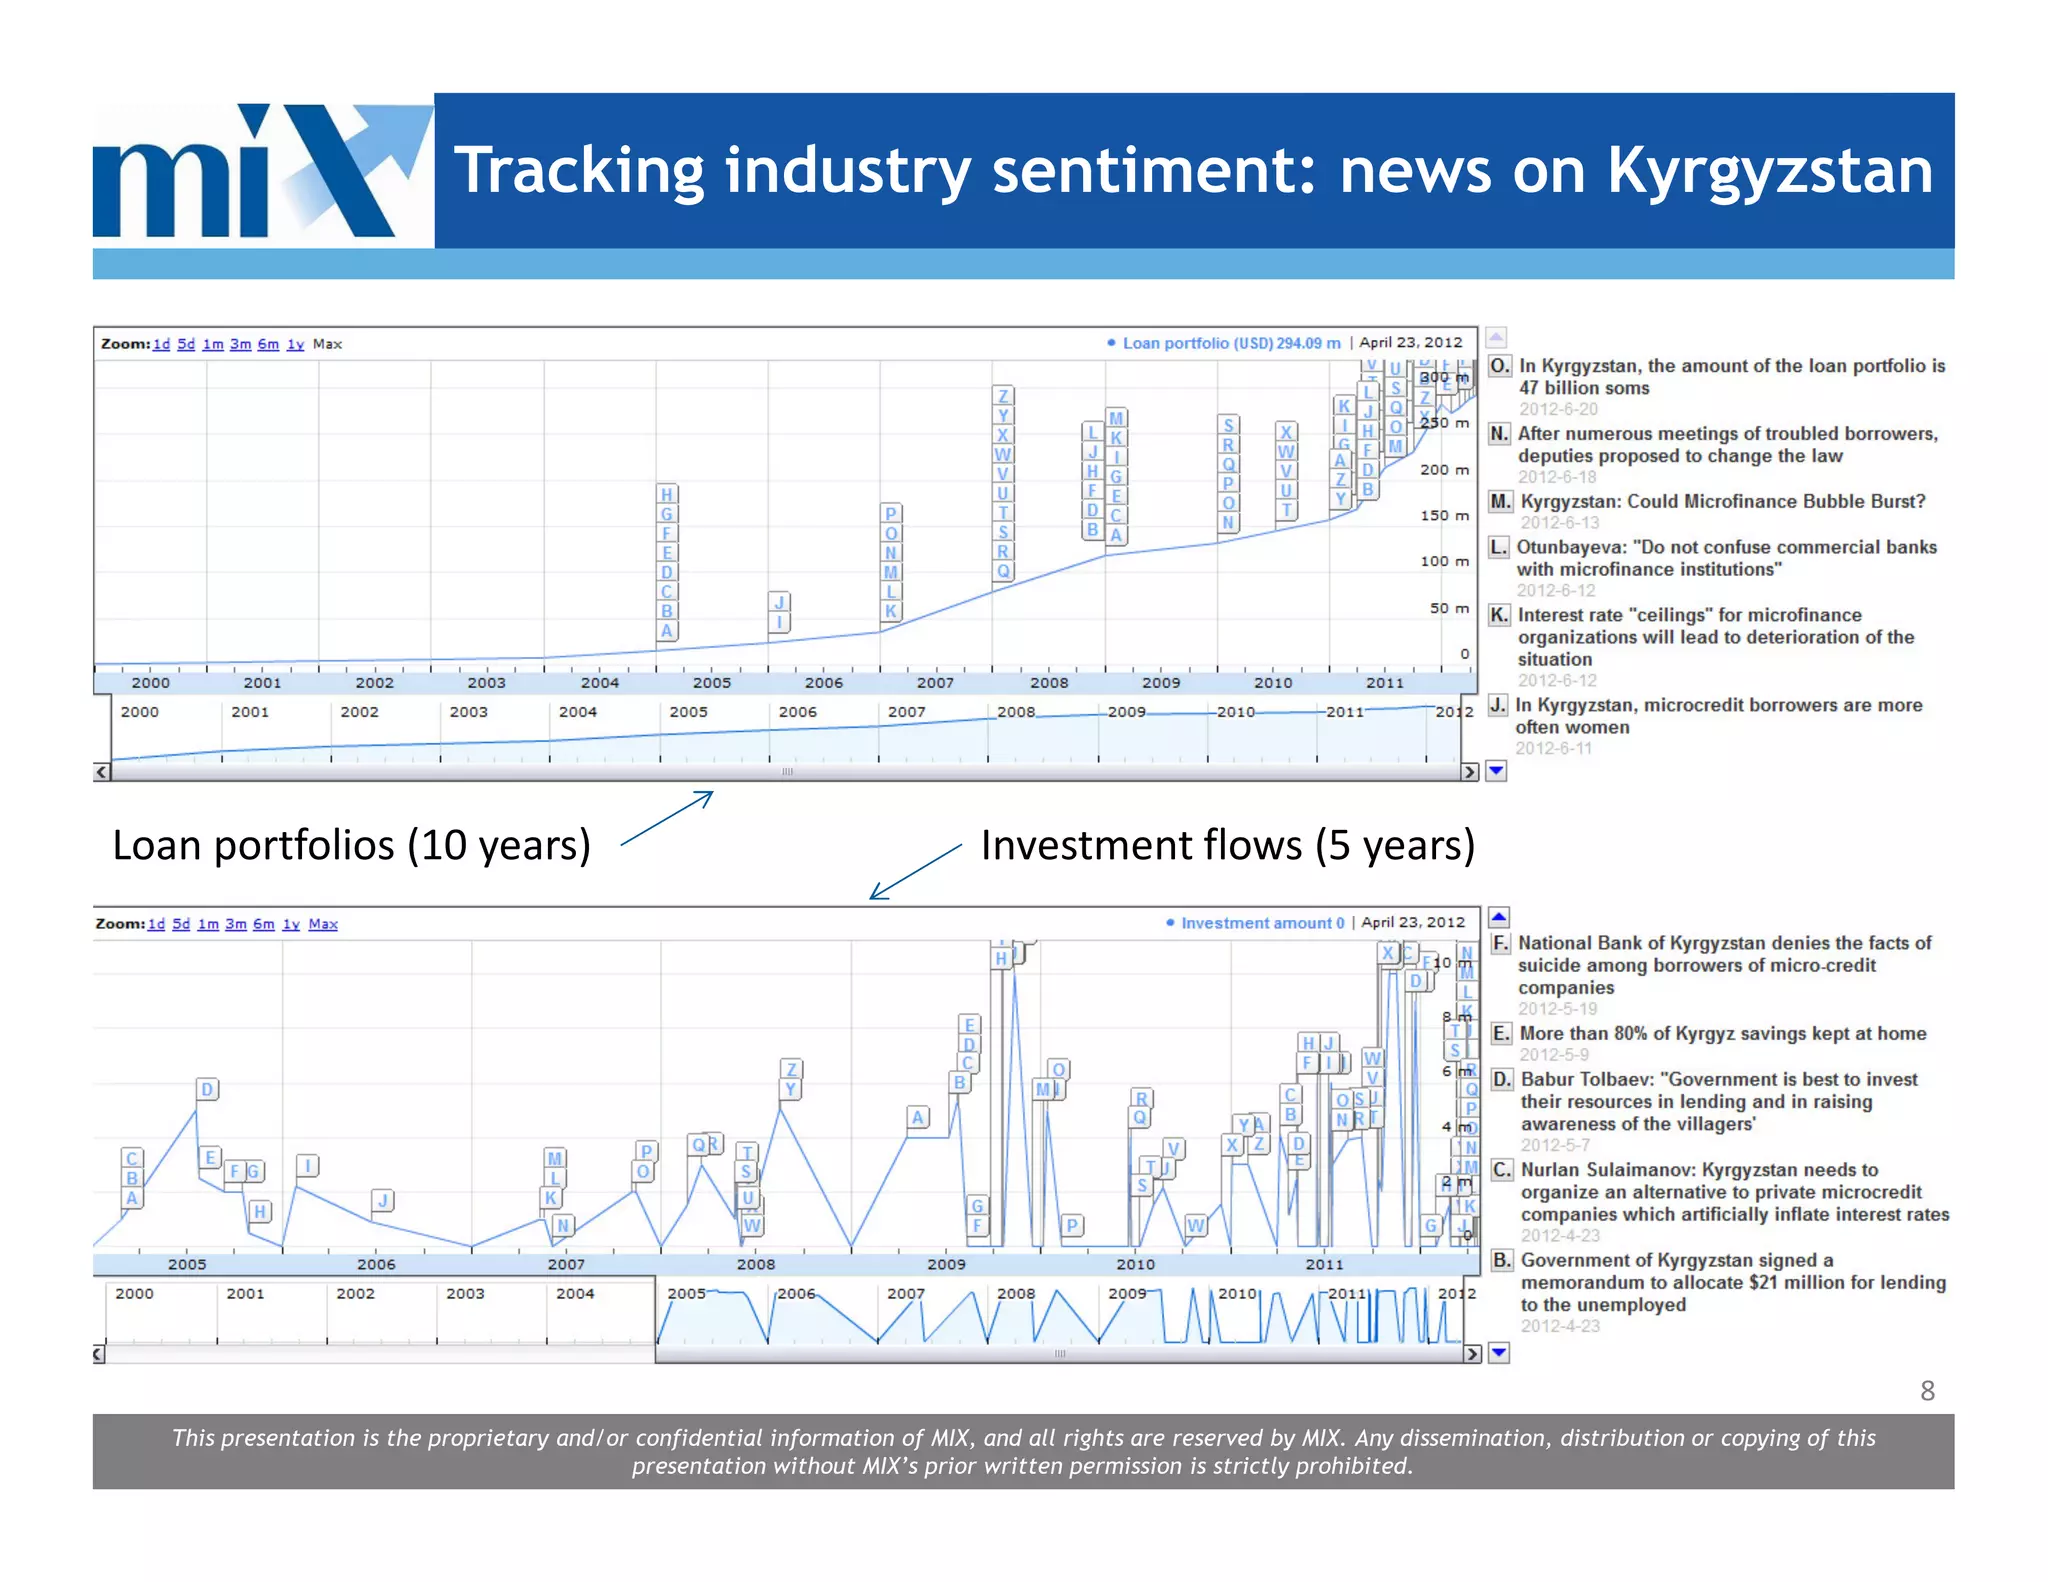Select flag Z above 2008 peak in investment chart
This screenshot has width=2048, height=1582.
coord(791,1070)
